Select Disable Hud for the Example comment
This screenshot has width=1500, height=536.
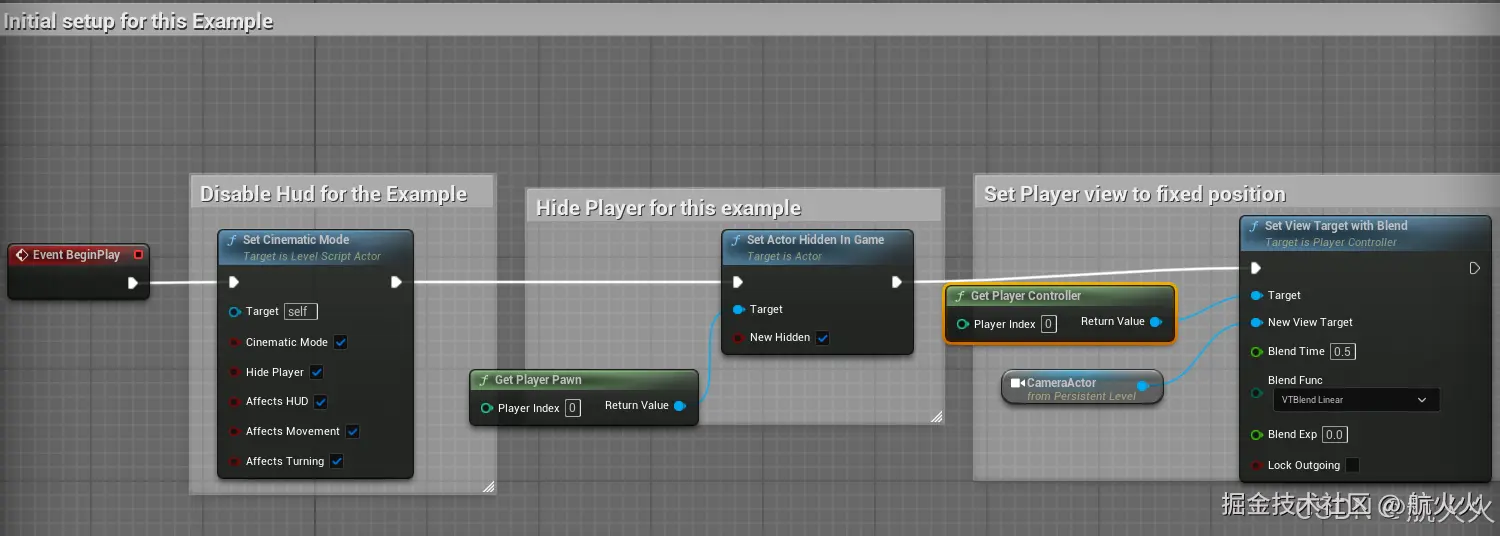[333, 194]
